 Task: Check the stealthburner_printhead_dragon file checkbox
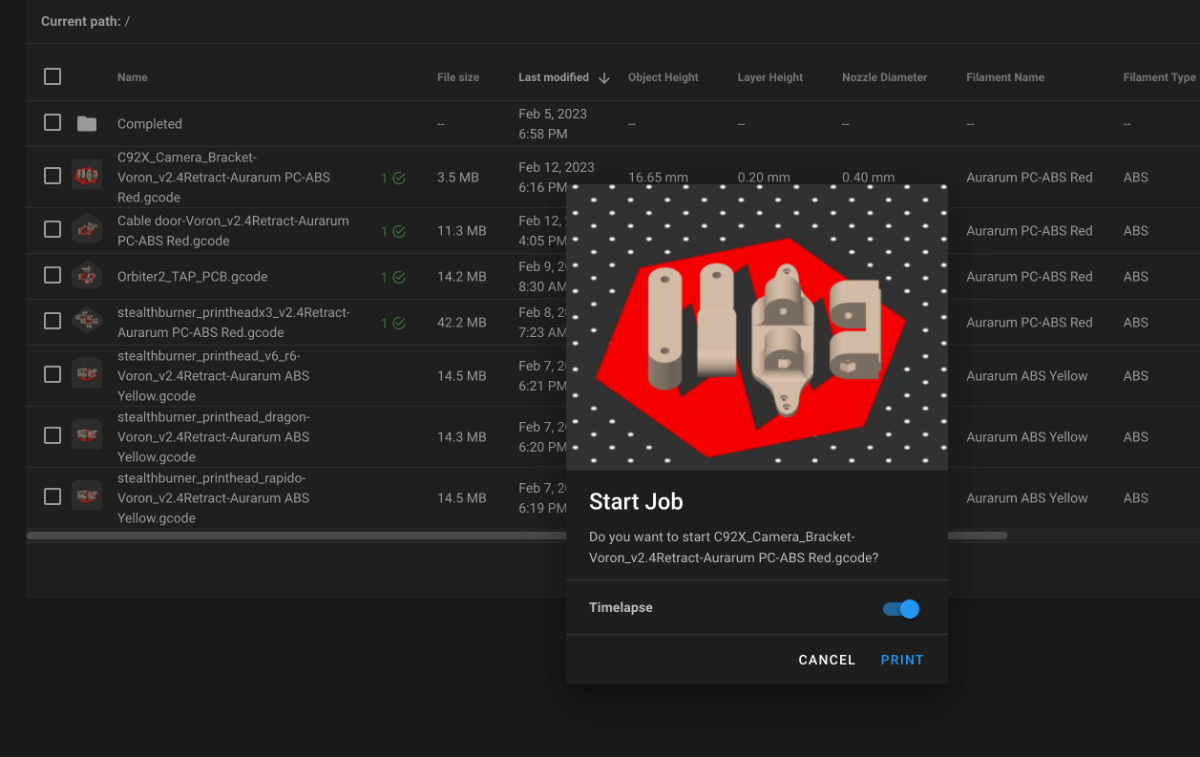coord(53,436)
